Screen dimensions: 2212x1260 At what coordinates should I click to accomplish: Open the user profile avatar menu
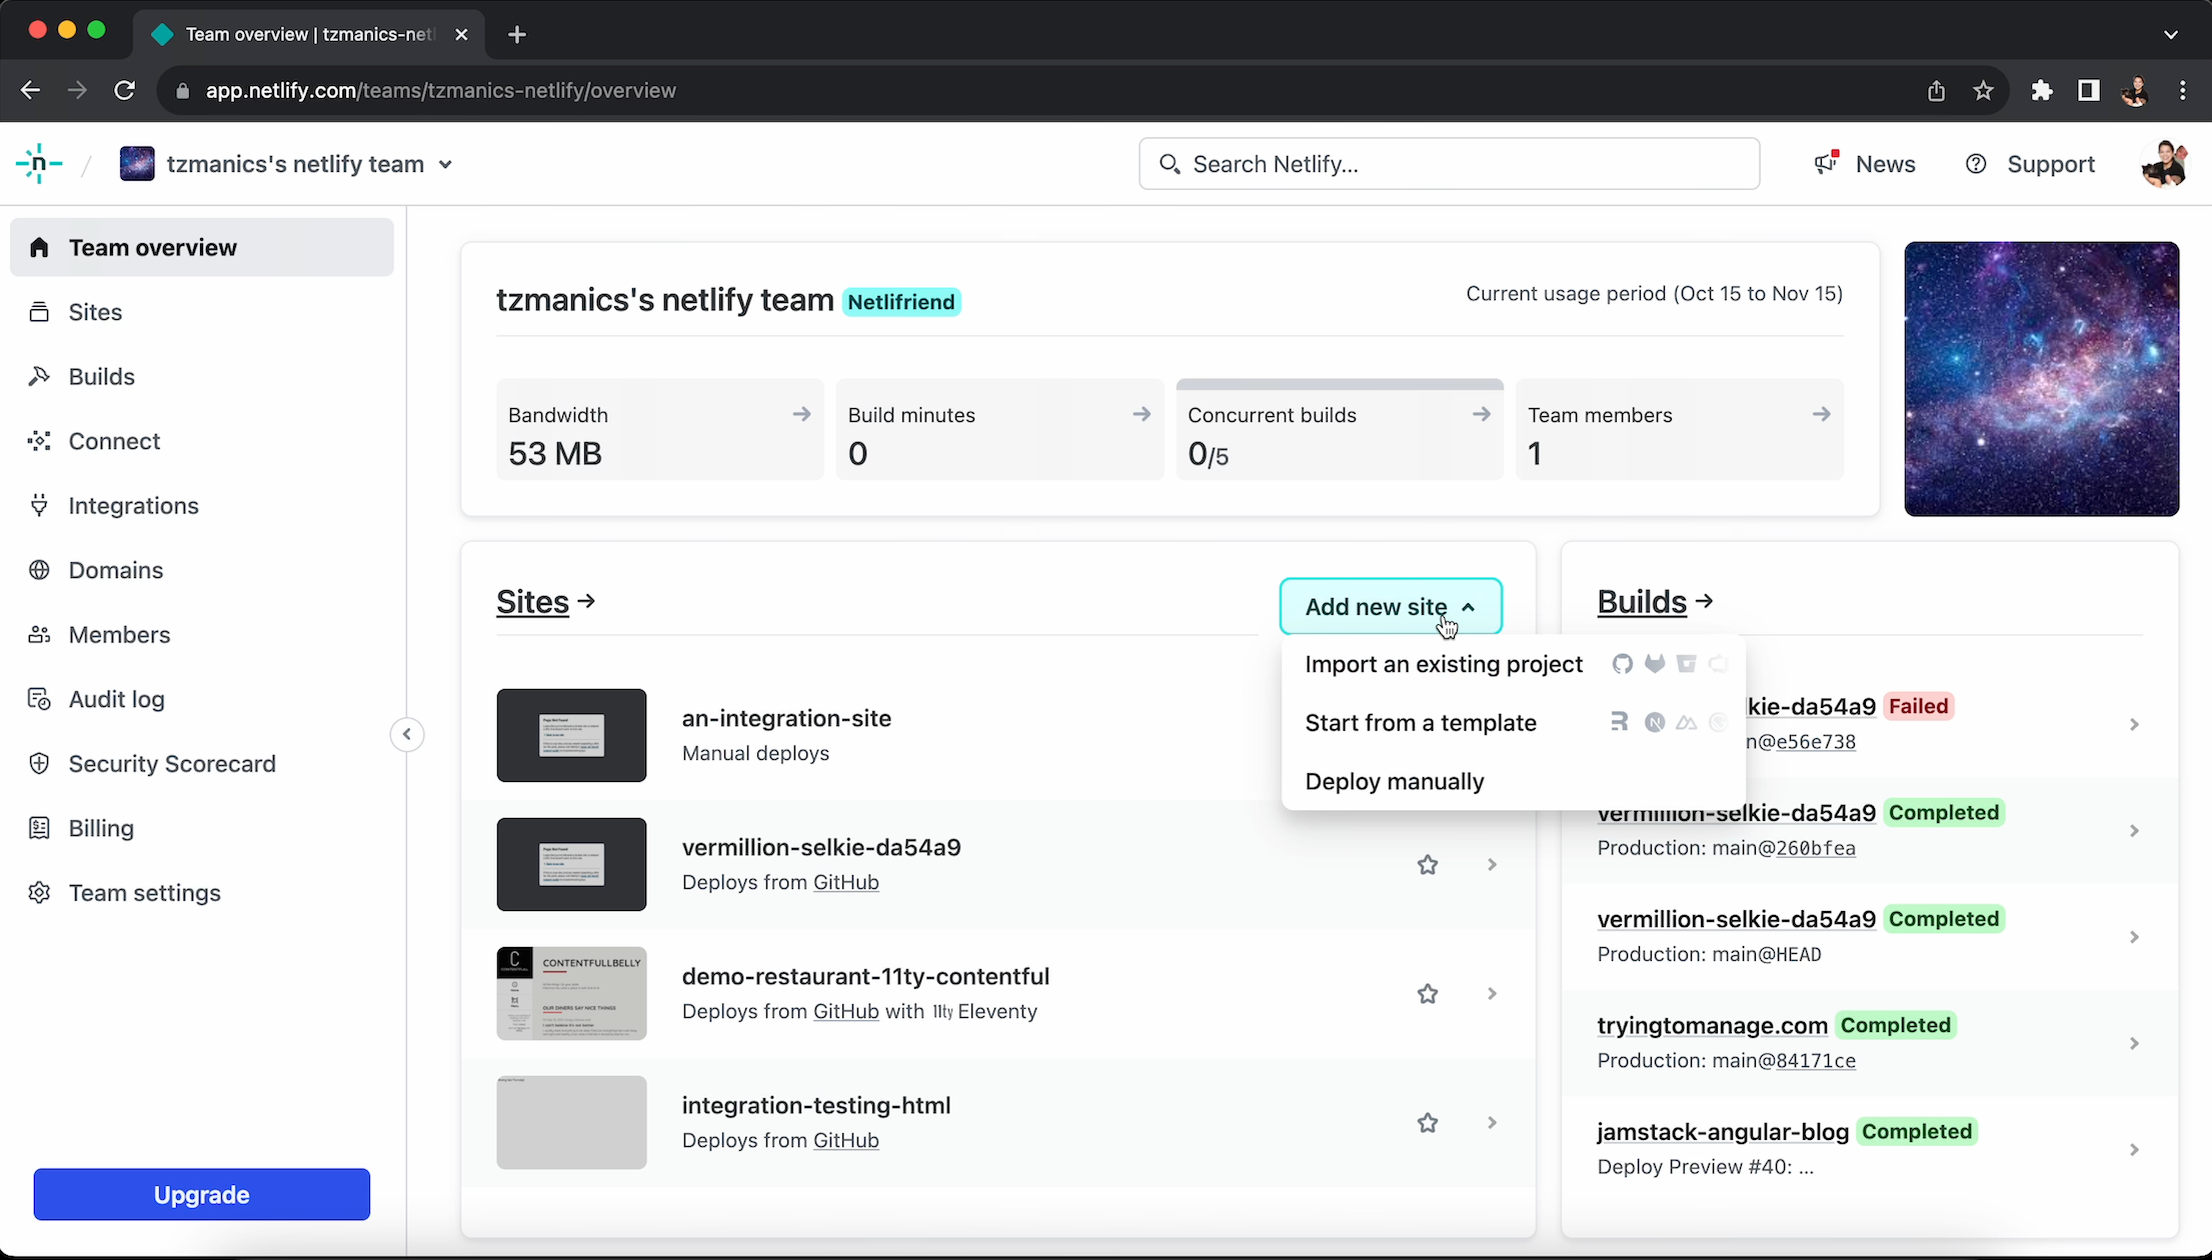2164,164
